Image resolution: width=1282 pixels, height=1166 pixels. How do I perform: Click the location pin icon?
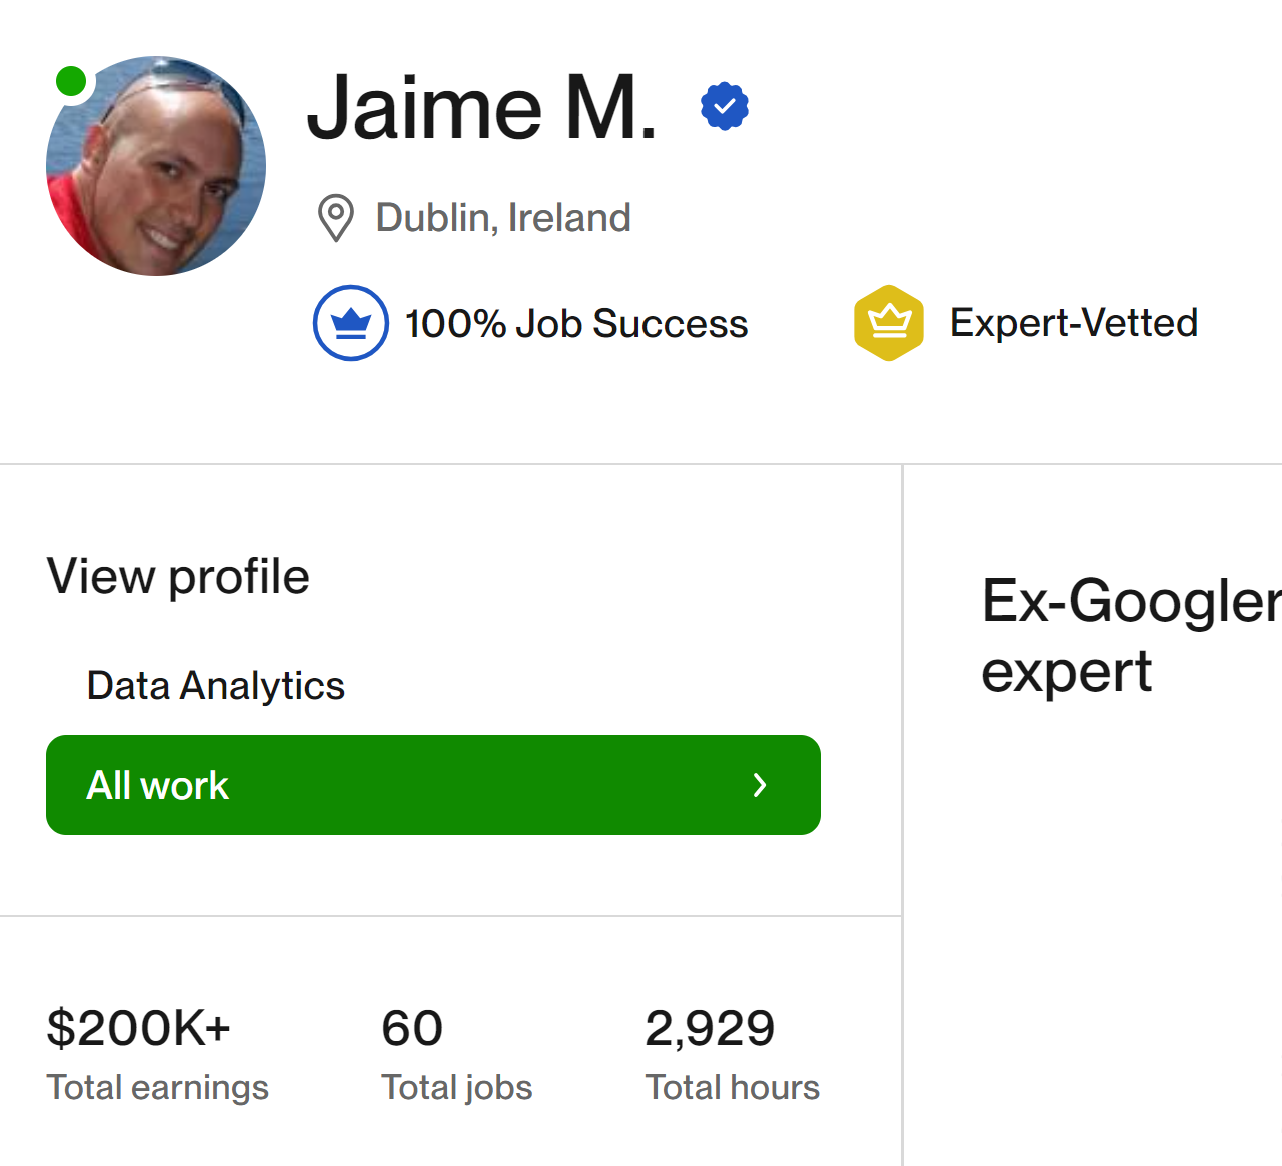coord(335,217)
